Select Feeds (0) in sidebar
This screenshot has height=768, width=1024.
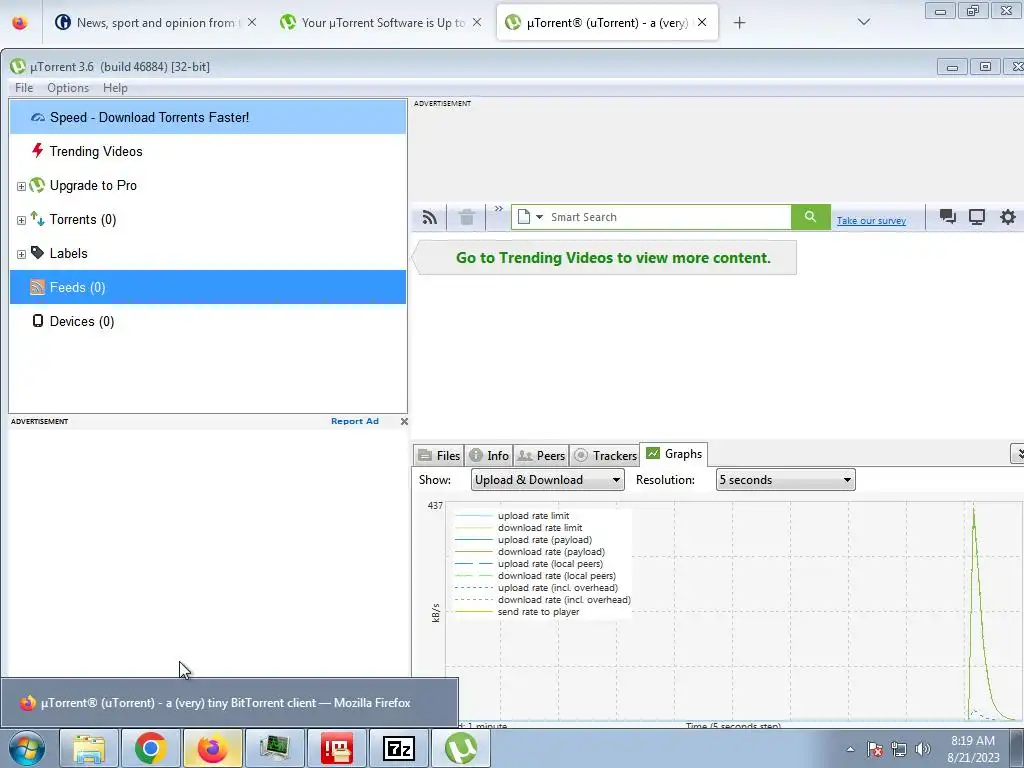pos(208,287)
